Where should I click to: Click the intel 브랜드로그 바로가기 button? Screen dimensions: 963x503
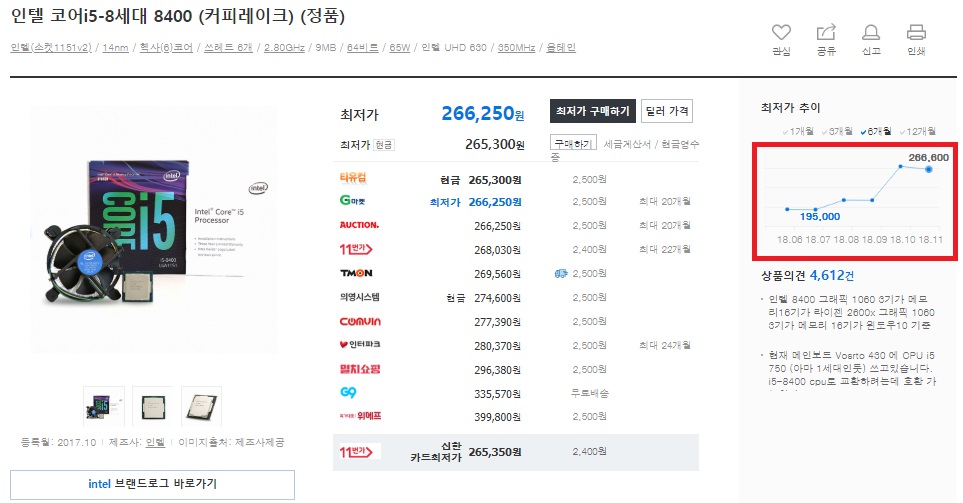click(x=152, y=484)
